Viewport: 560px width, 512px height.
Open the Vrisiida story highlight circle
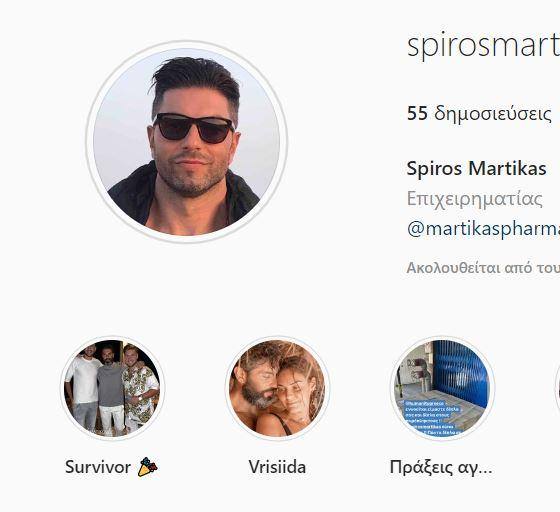(277, 388)
